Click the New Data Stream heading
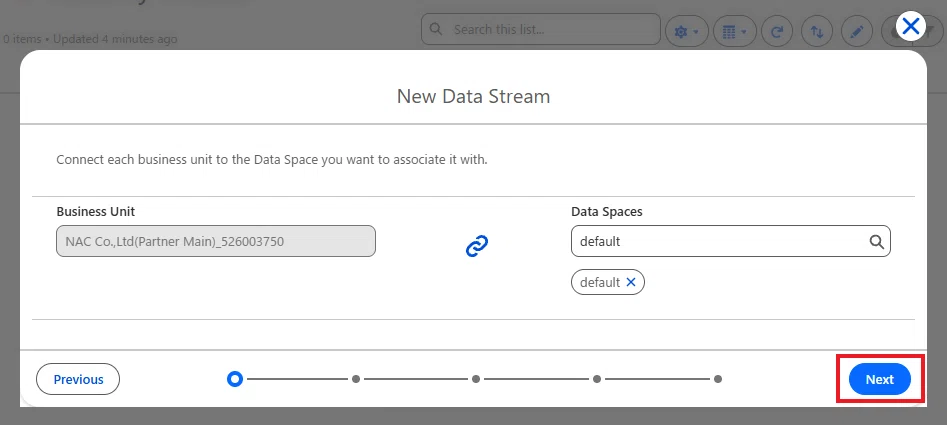 pos(474,96)
